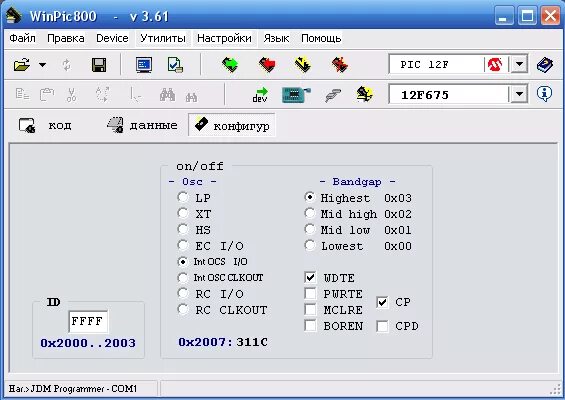
Task: Click the ID field showing FFFF
Action: (88, 321)
